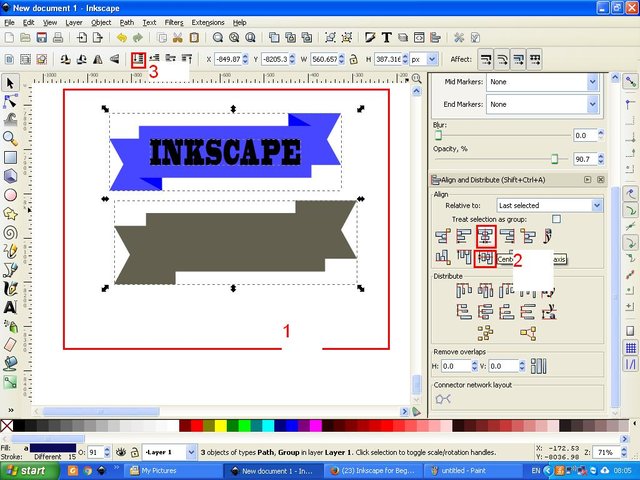Click the Remove overlaps button icon
The width and height of the screenshot is (640, 480).
(538, 366)
